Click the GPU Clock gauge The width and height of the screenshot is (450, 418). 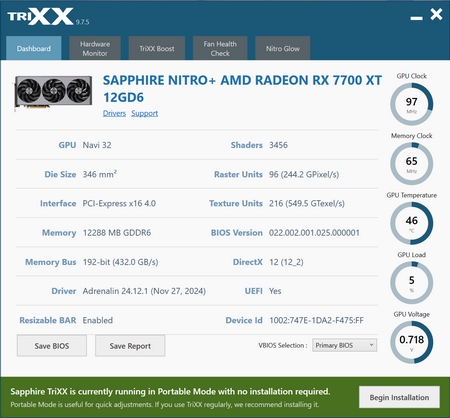pyautogui.click(x=412, y=104)
